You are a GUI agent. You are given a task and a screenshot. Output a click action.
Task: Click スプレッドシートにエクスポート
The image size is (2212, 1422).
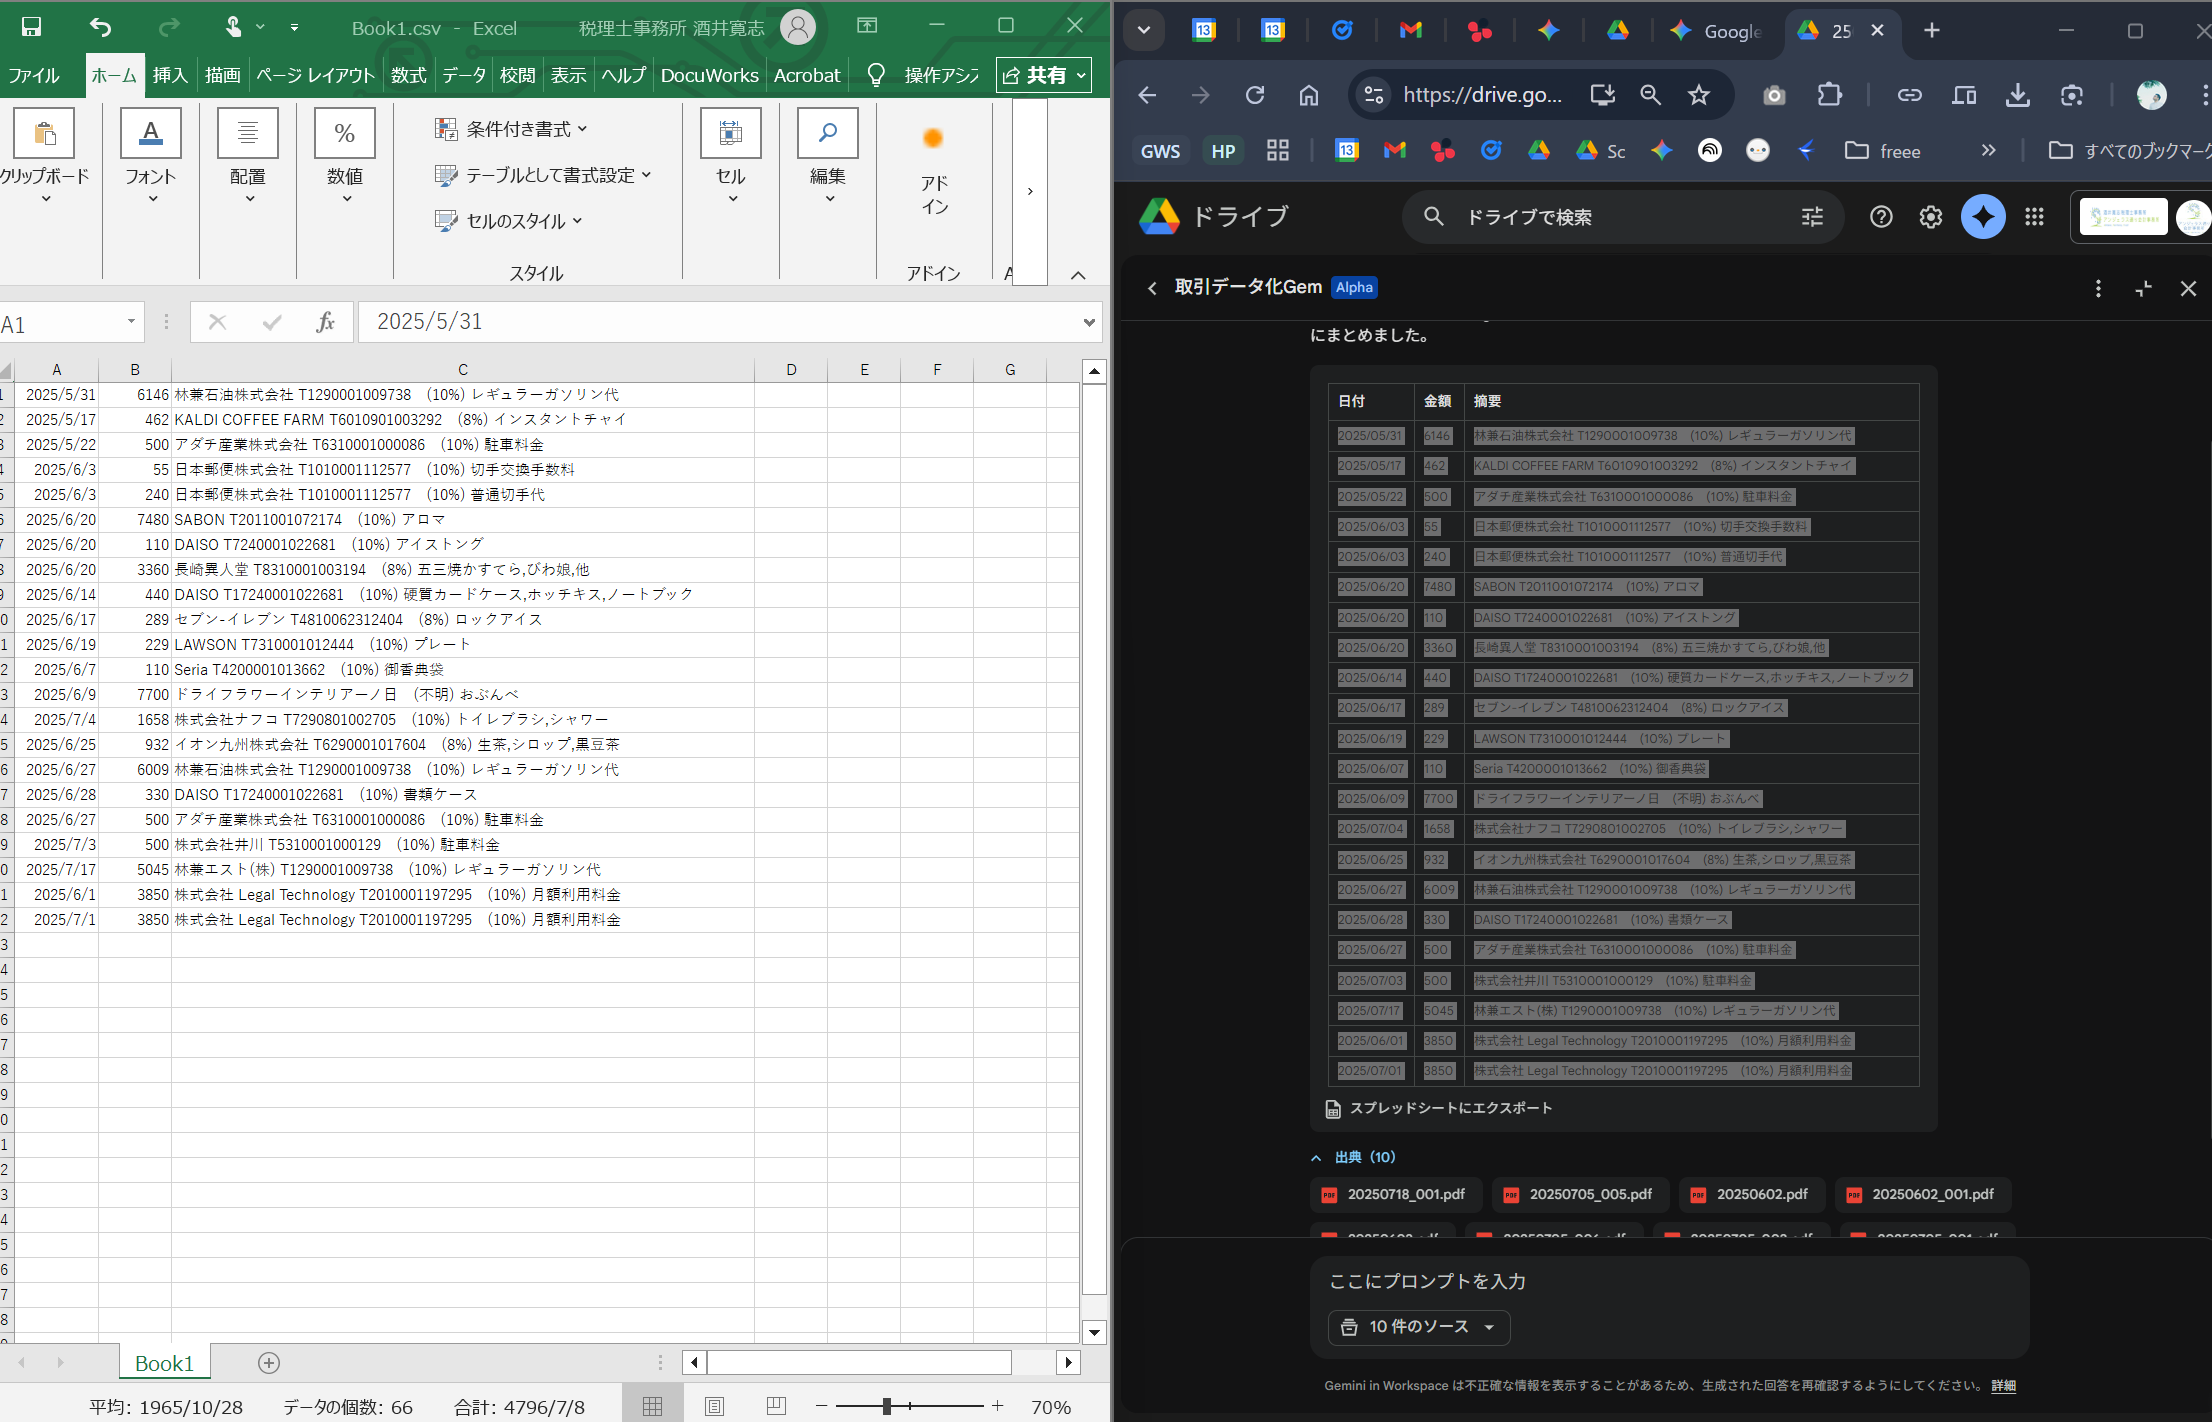(x=1439, y=1108)
